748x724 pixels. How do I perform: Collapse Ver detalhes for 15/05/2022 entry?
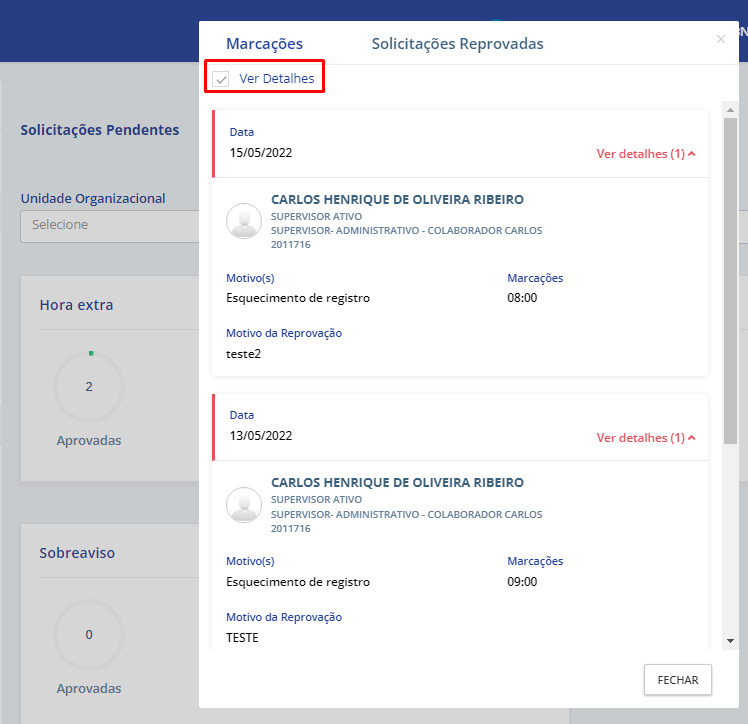(645, 154)
